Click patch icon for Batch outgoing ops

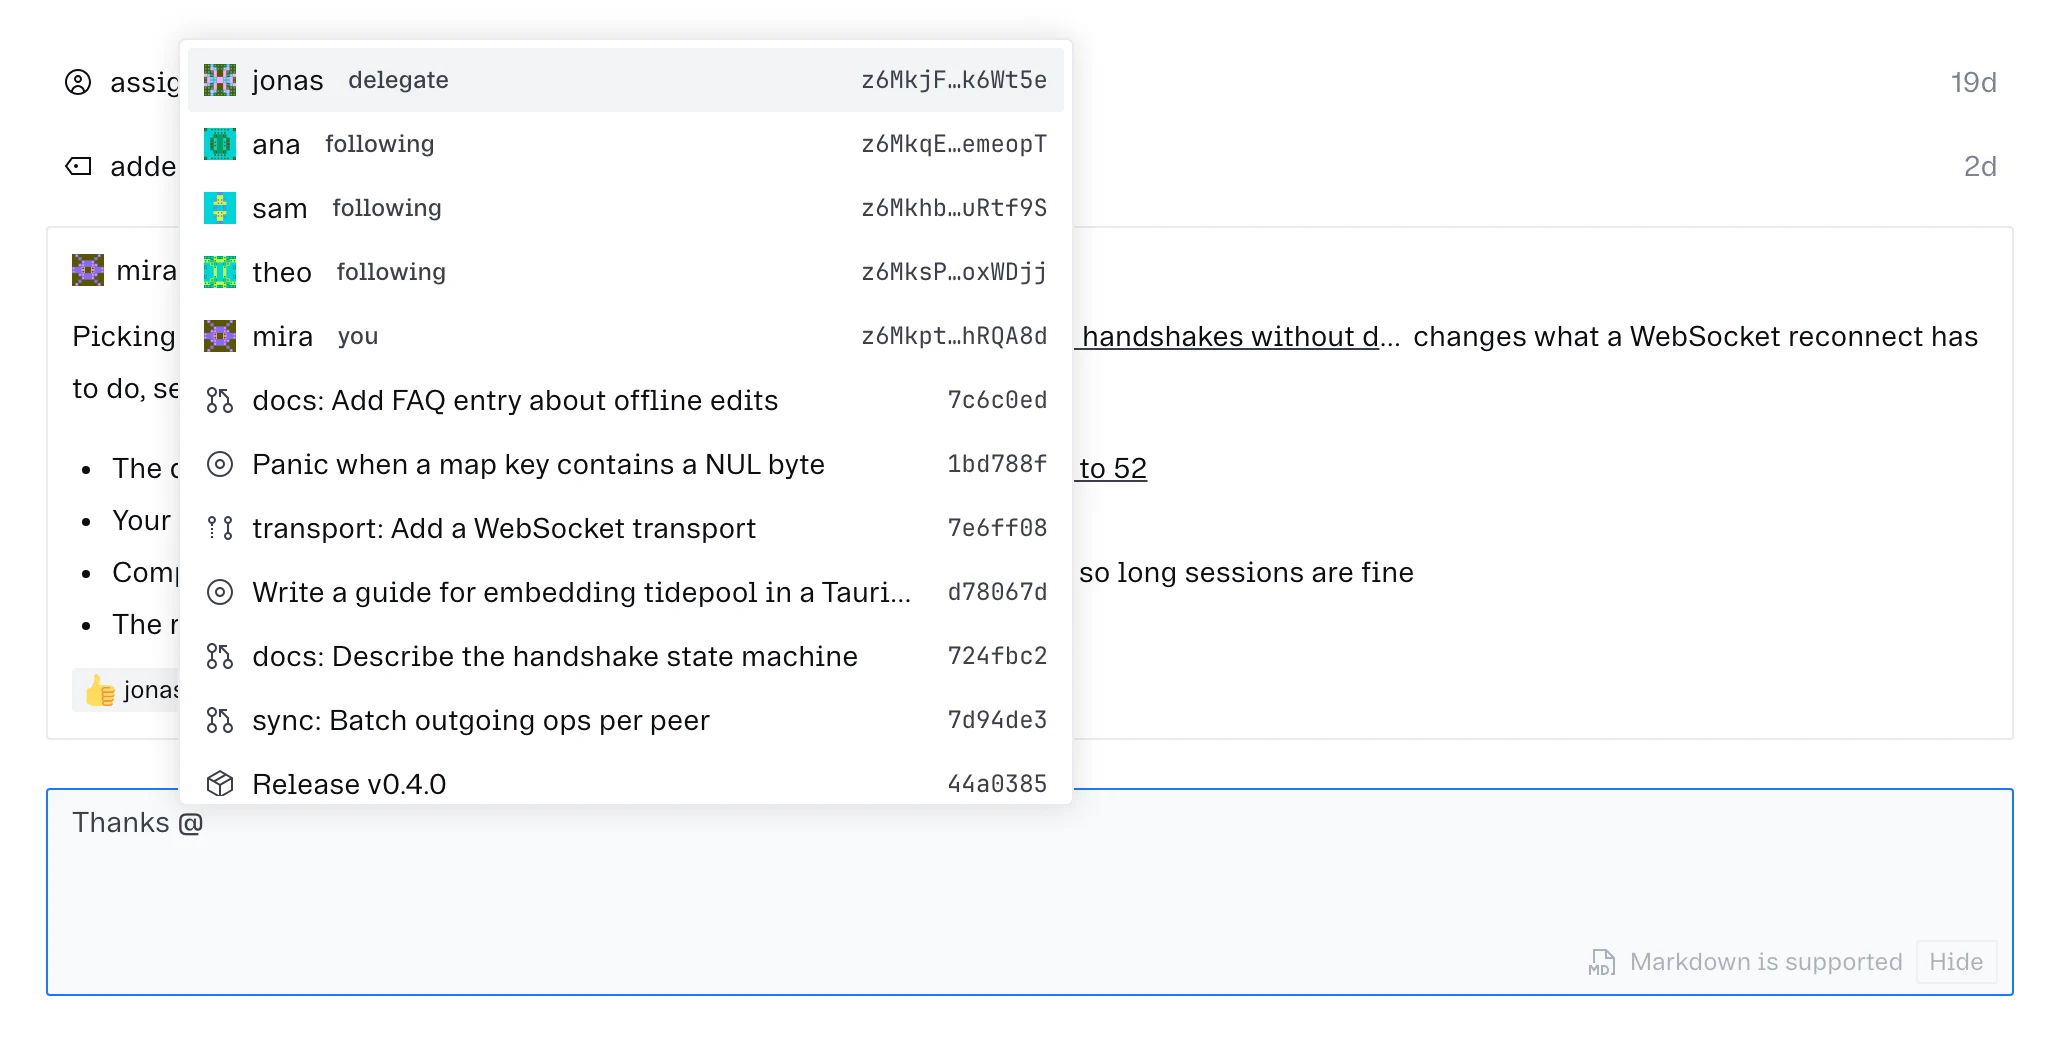click(220, 720)
